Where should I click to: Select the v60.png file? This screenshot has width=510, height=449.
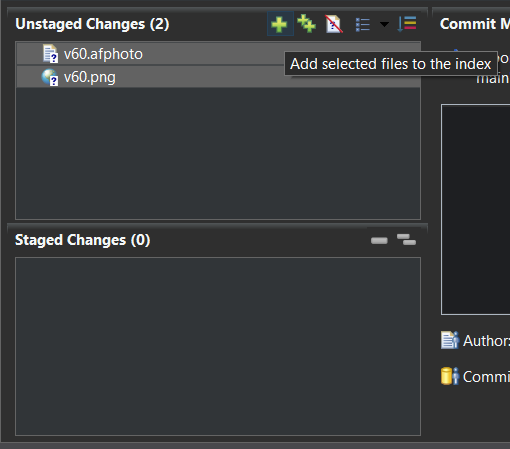coord(218,77)
